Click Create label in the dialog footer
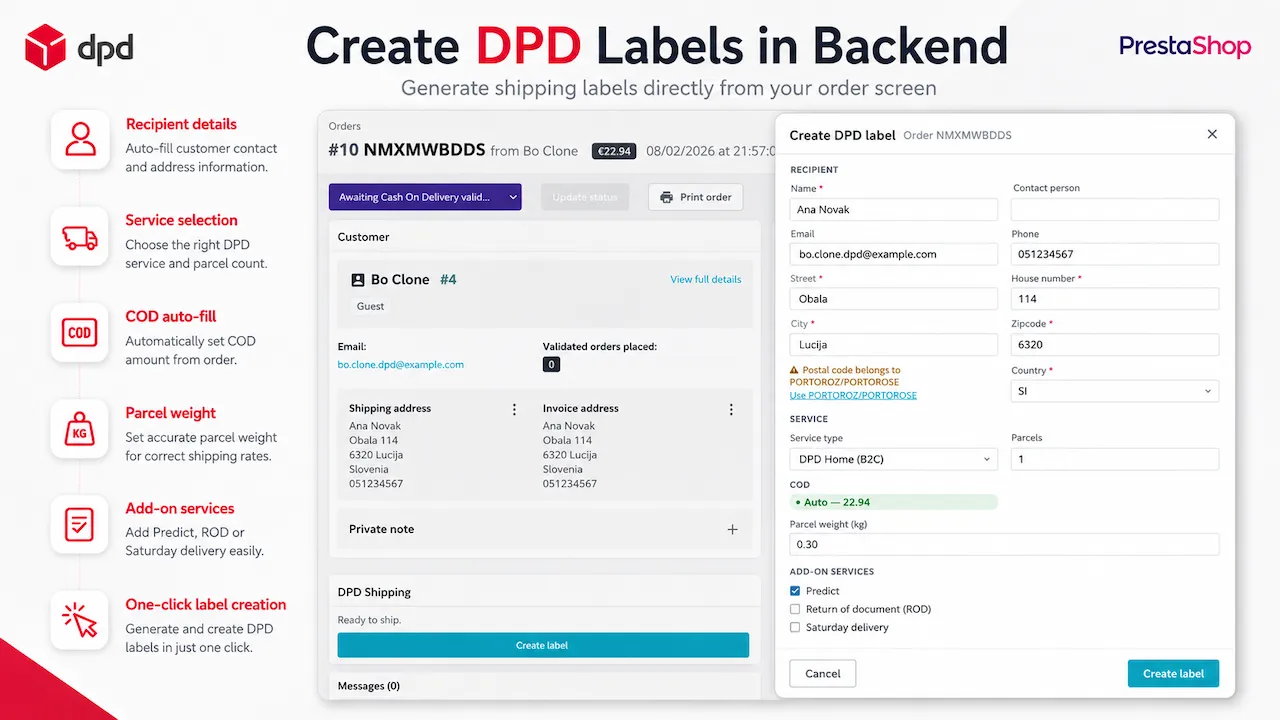The width and height of the screenshot is (1280, 720). click(1173, 673)
